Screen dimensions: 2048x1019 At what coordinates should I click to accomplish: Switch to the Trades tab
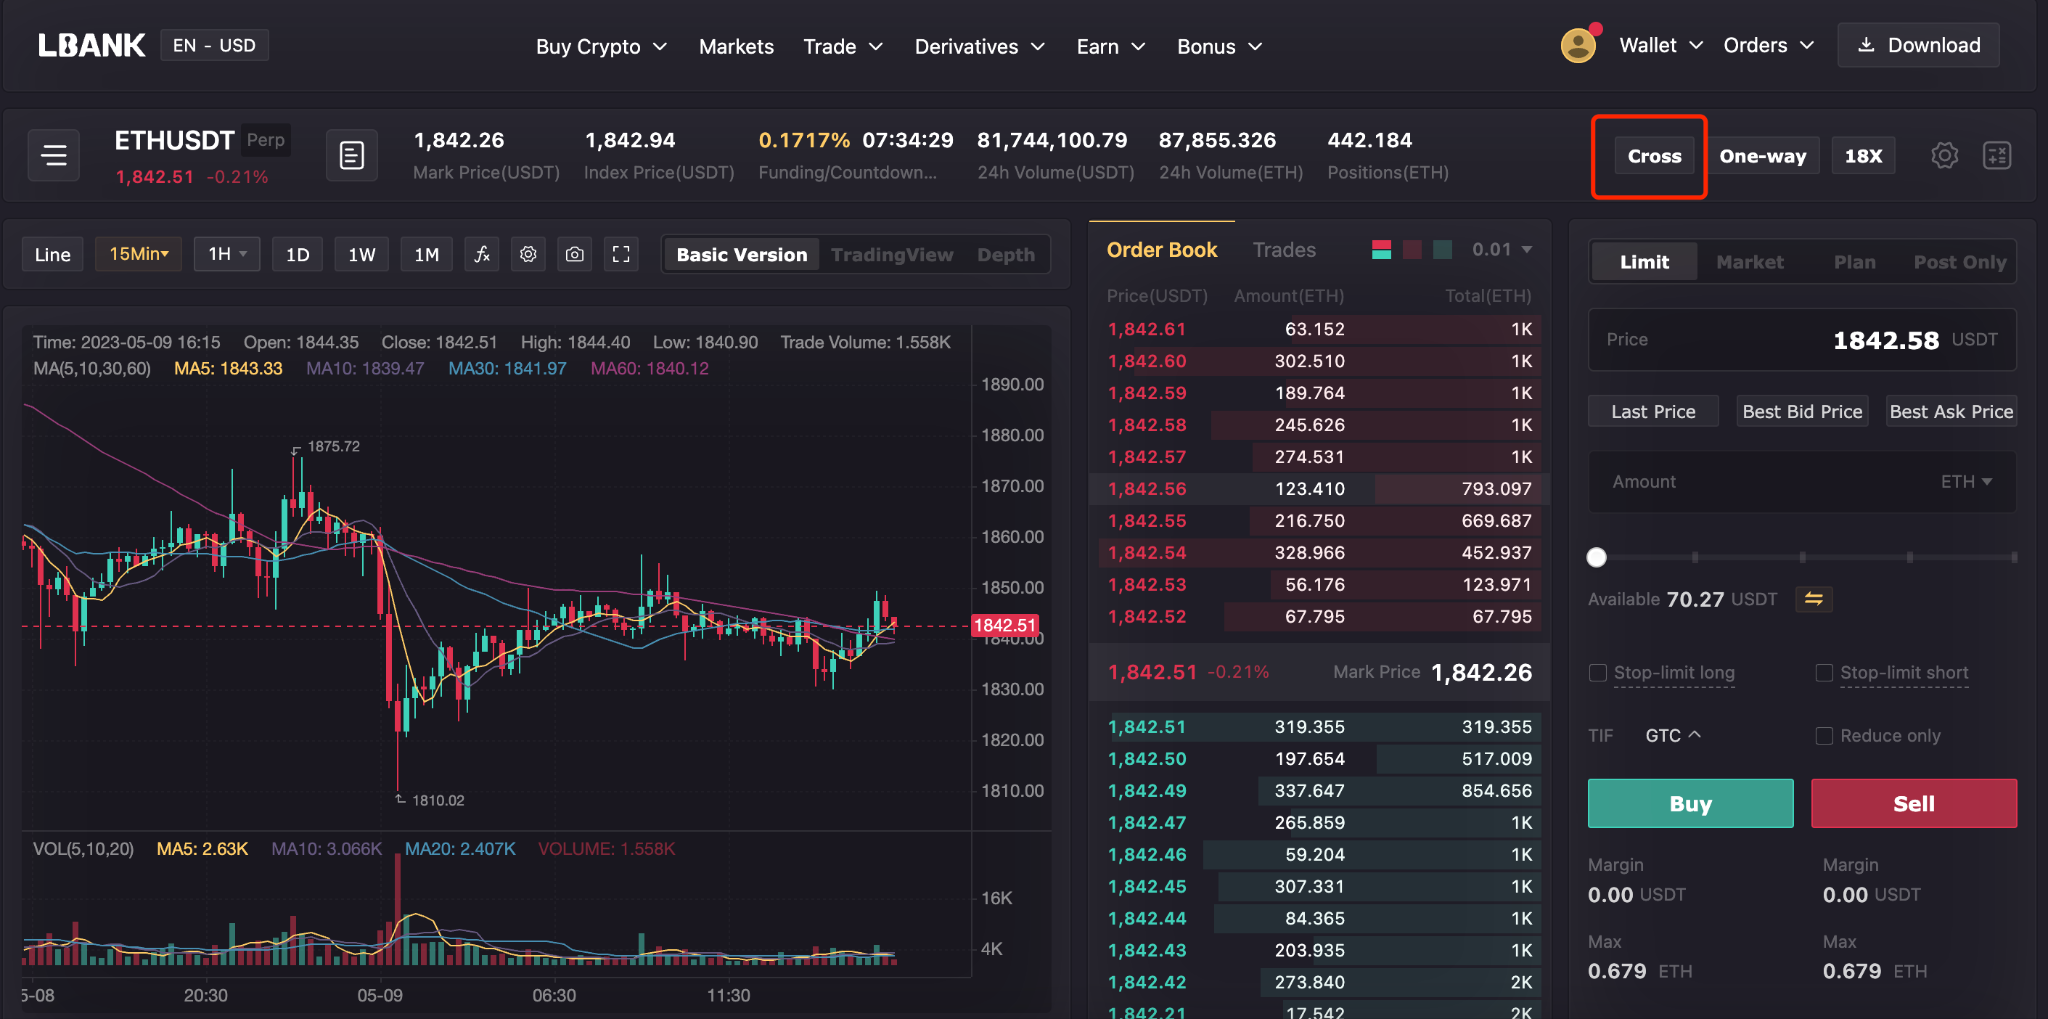click(1284, 250)
